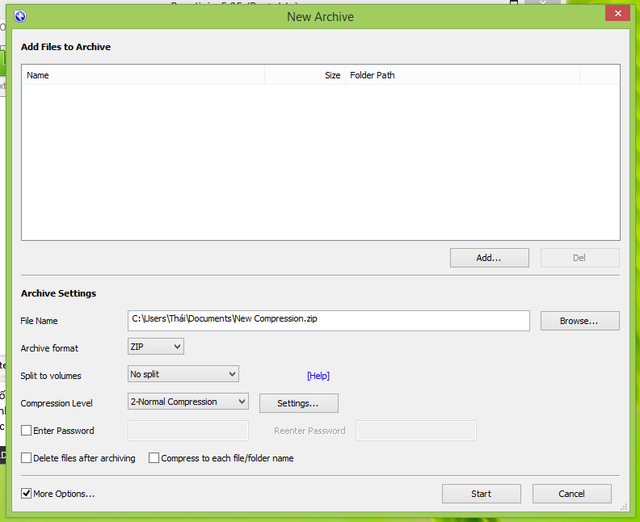Expand the Compression Level dropdown
640x522 pixels.
[188, 402]
